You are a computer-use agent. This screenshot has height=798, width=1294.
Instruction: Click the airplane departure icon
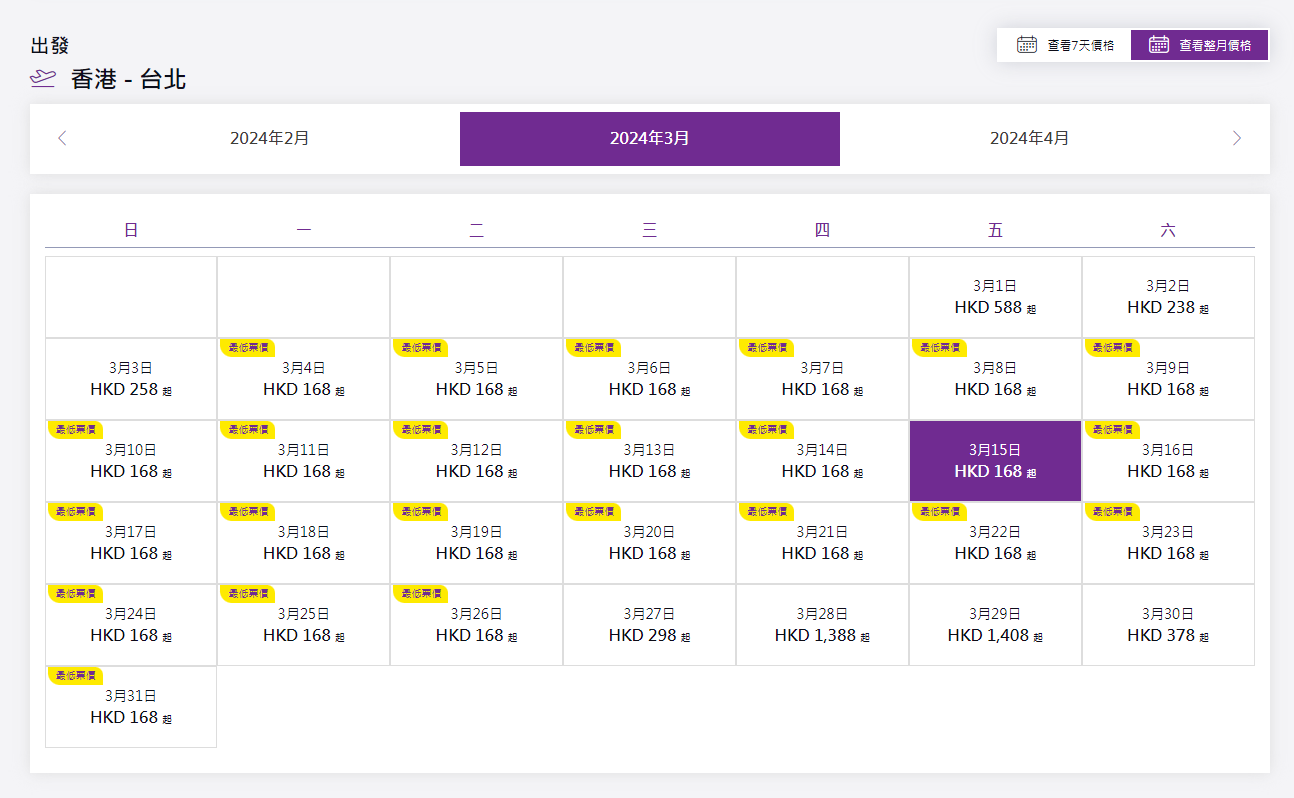coord(43,79)
